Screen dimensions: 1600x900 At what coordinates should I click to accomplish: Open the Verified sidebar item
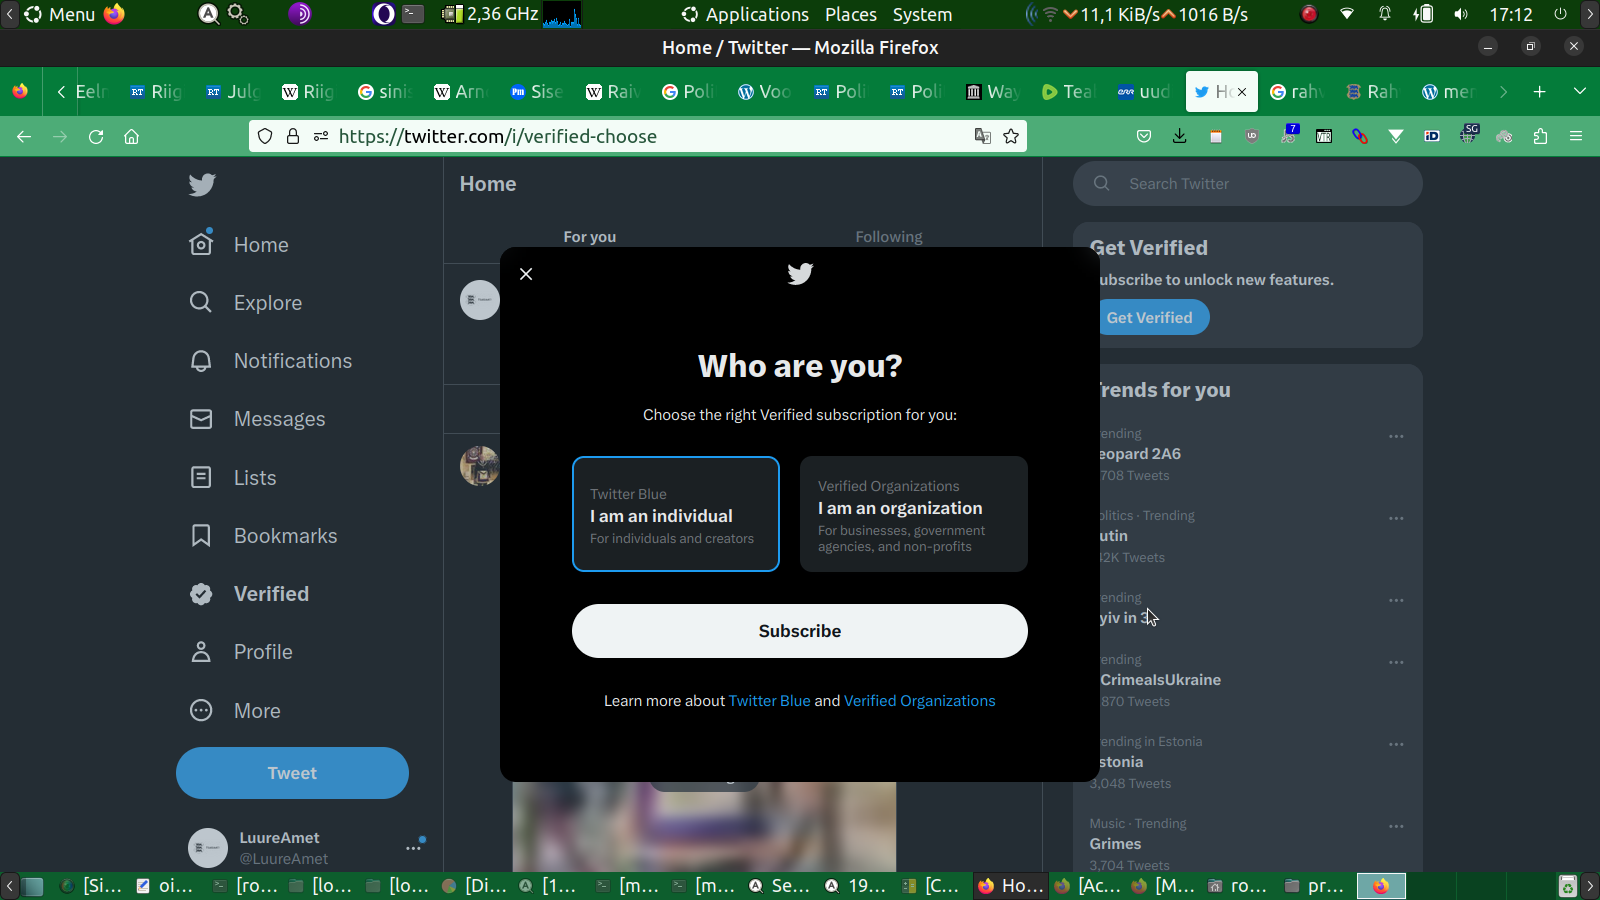[x=250, y=594]
